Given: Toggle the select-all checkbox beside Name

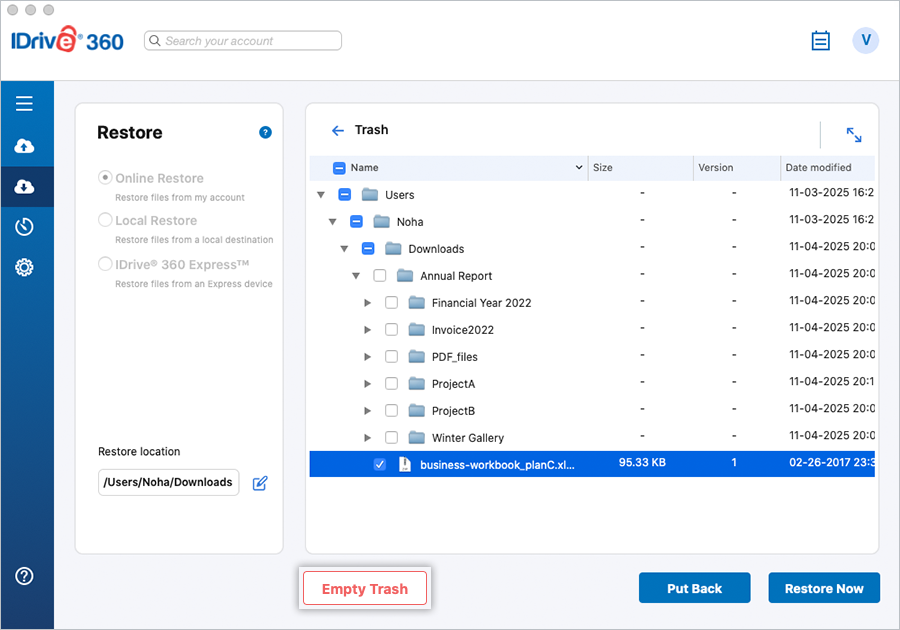Looking at the screenshot, I should [x=339, y=168].
